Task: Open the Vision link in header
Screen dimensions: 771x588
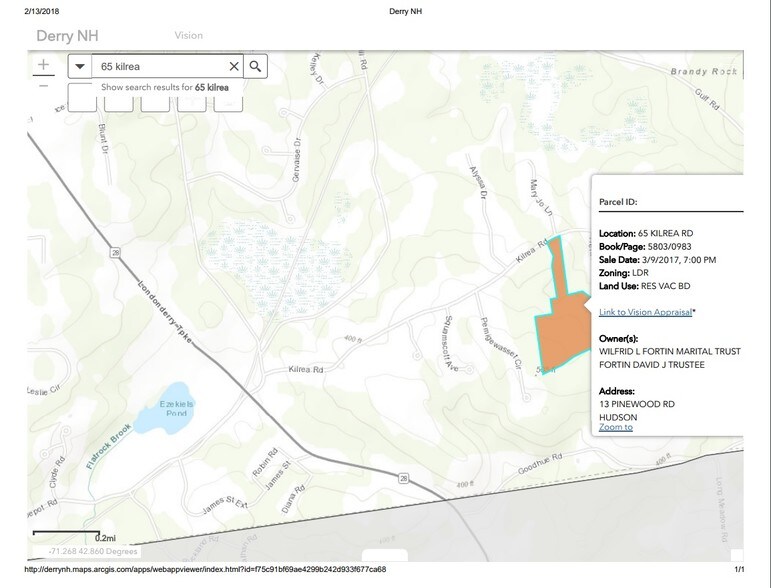Action: click(188, 35)
